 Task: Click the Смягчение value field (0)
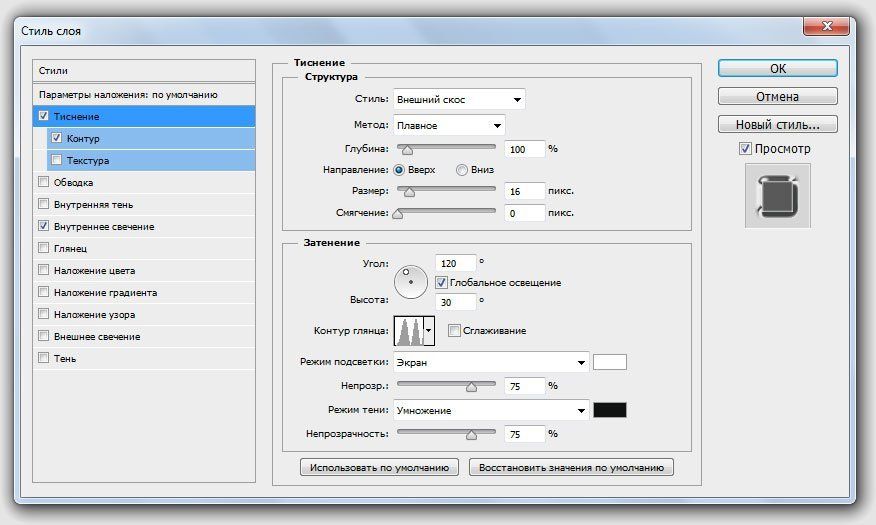[x=525, y=213]
